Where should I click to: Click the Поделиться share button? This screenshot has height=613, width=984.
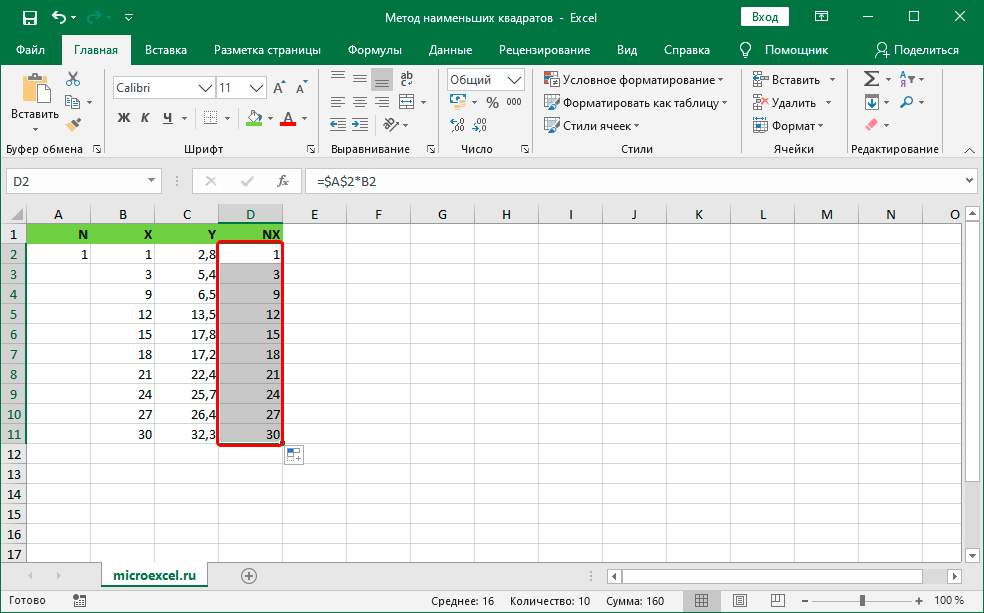coord(916,50)
